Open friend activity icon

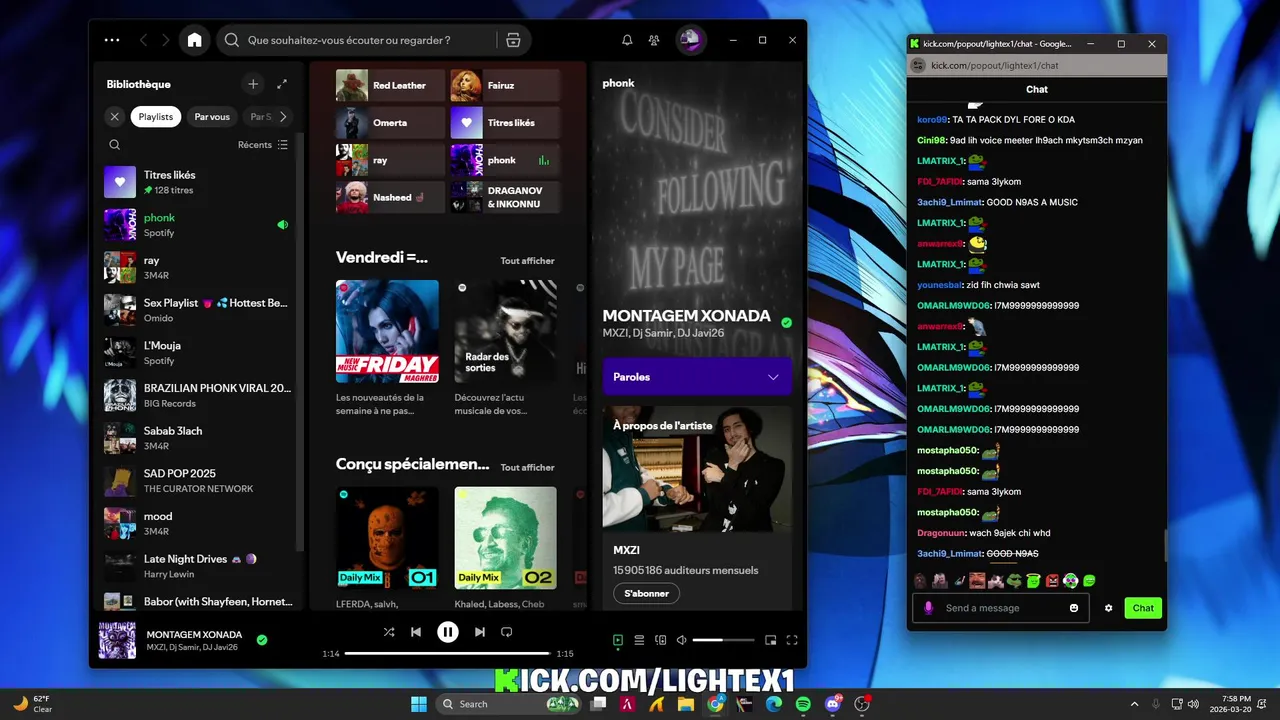pos(654,40)
